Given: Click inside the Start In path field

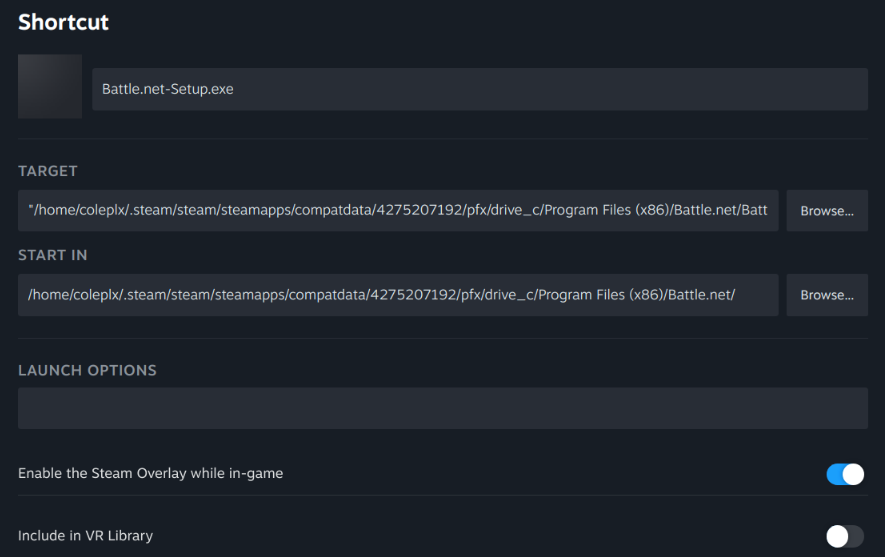Looking at the screenshot, I should (x=398, y=295).
